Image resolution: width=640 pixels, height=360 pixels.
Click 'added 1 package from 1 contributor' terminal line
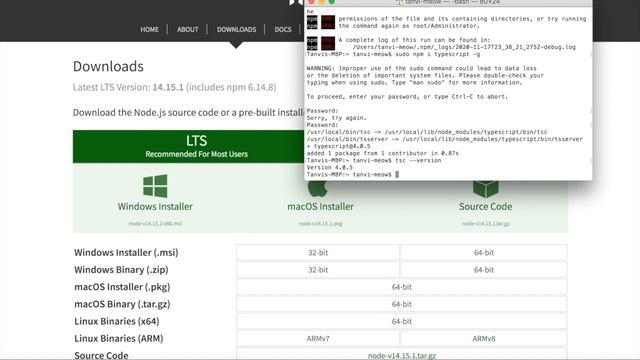click(x=382, y=153)
